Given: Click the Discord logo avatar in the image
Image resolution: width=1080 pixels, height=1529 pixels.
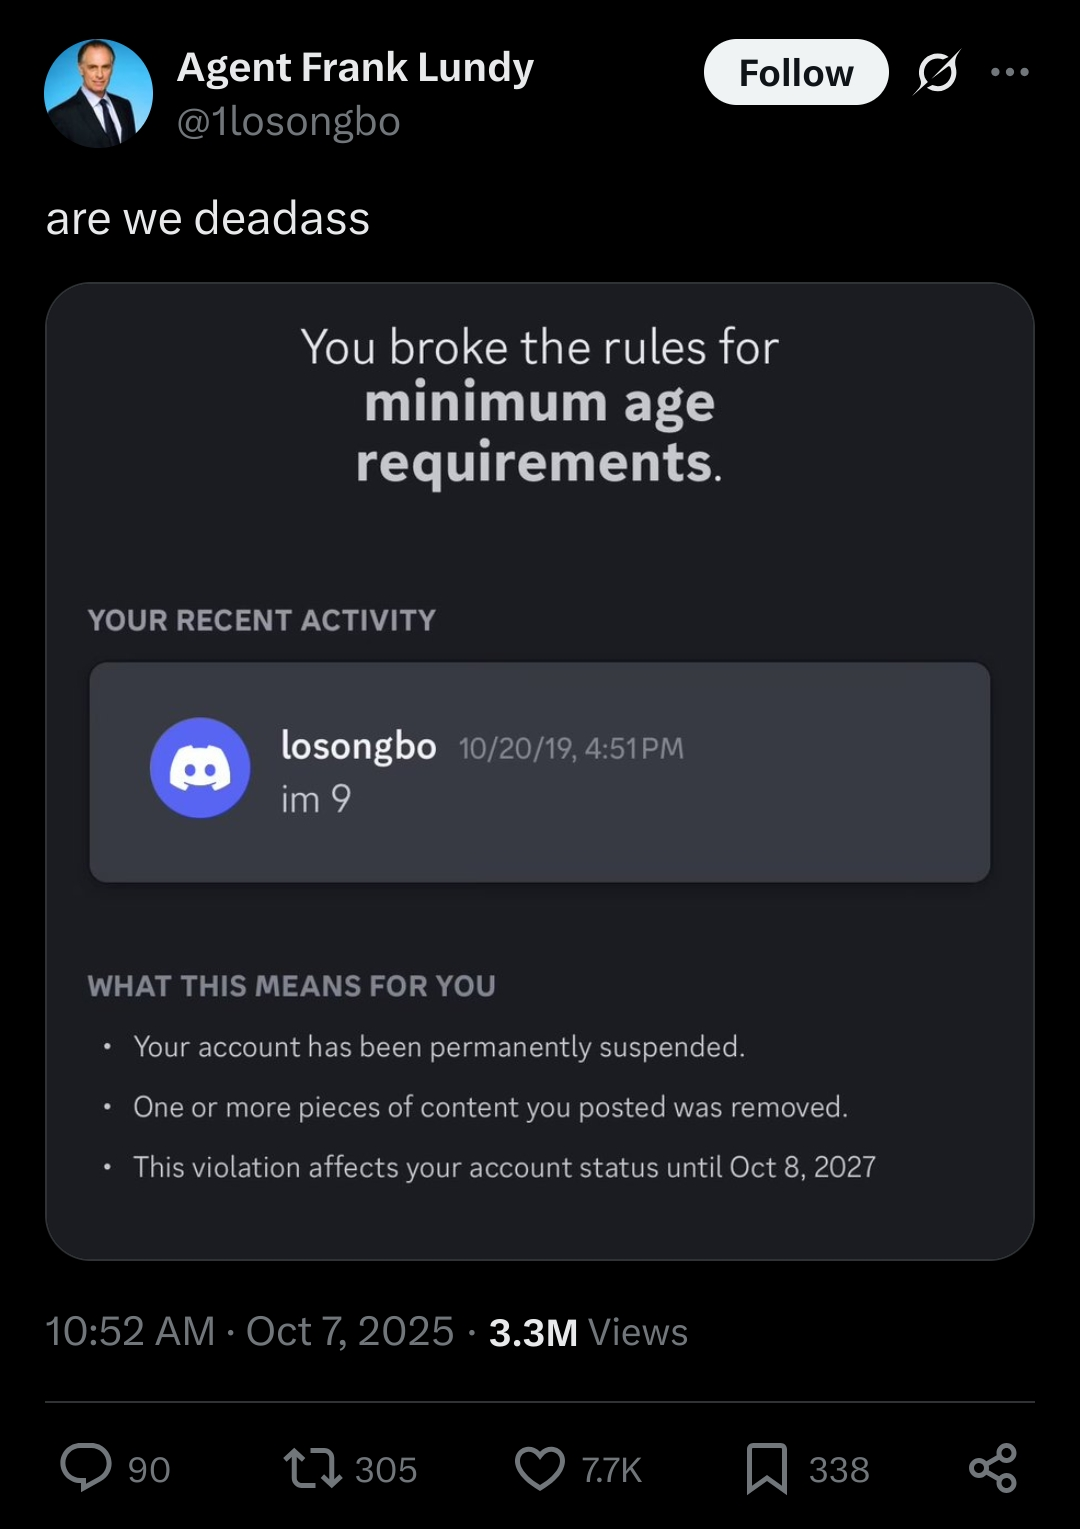Looking at the screenshot, I should (200, 768).
